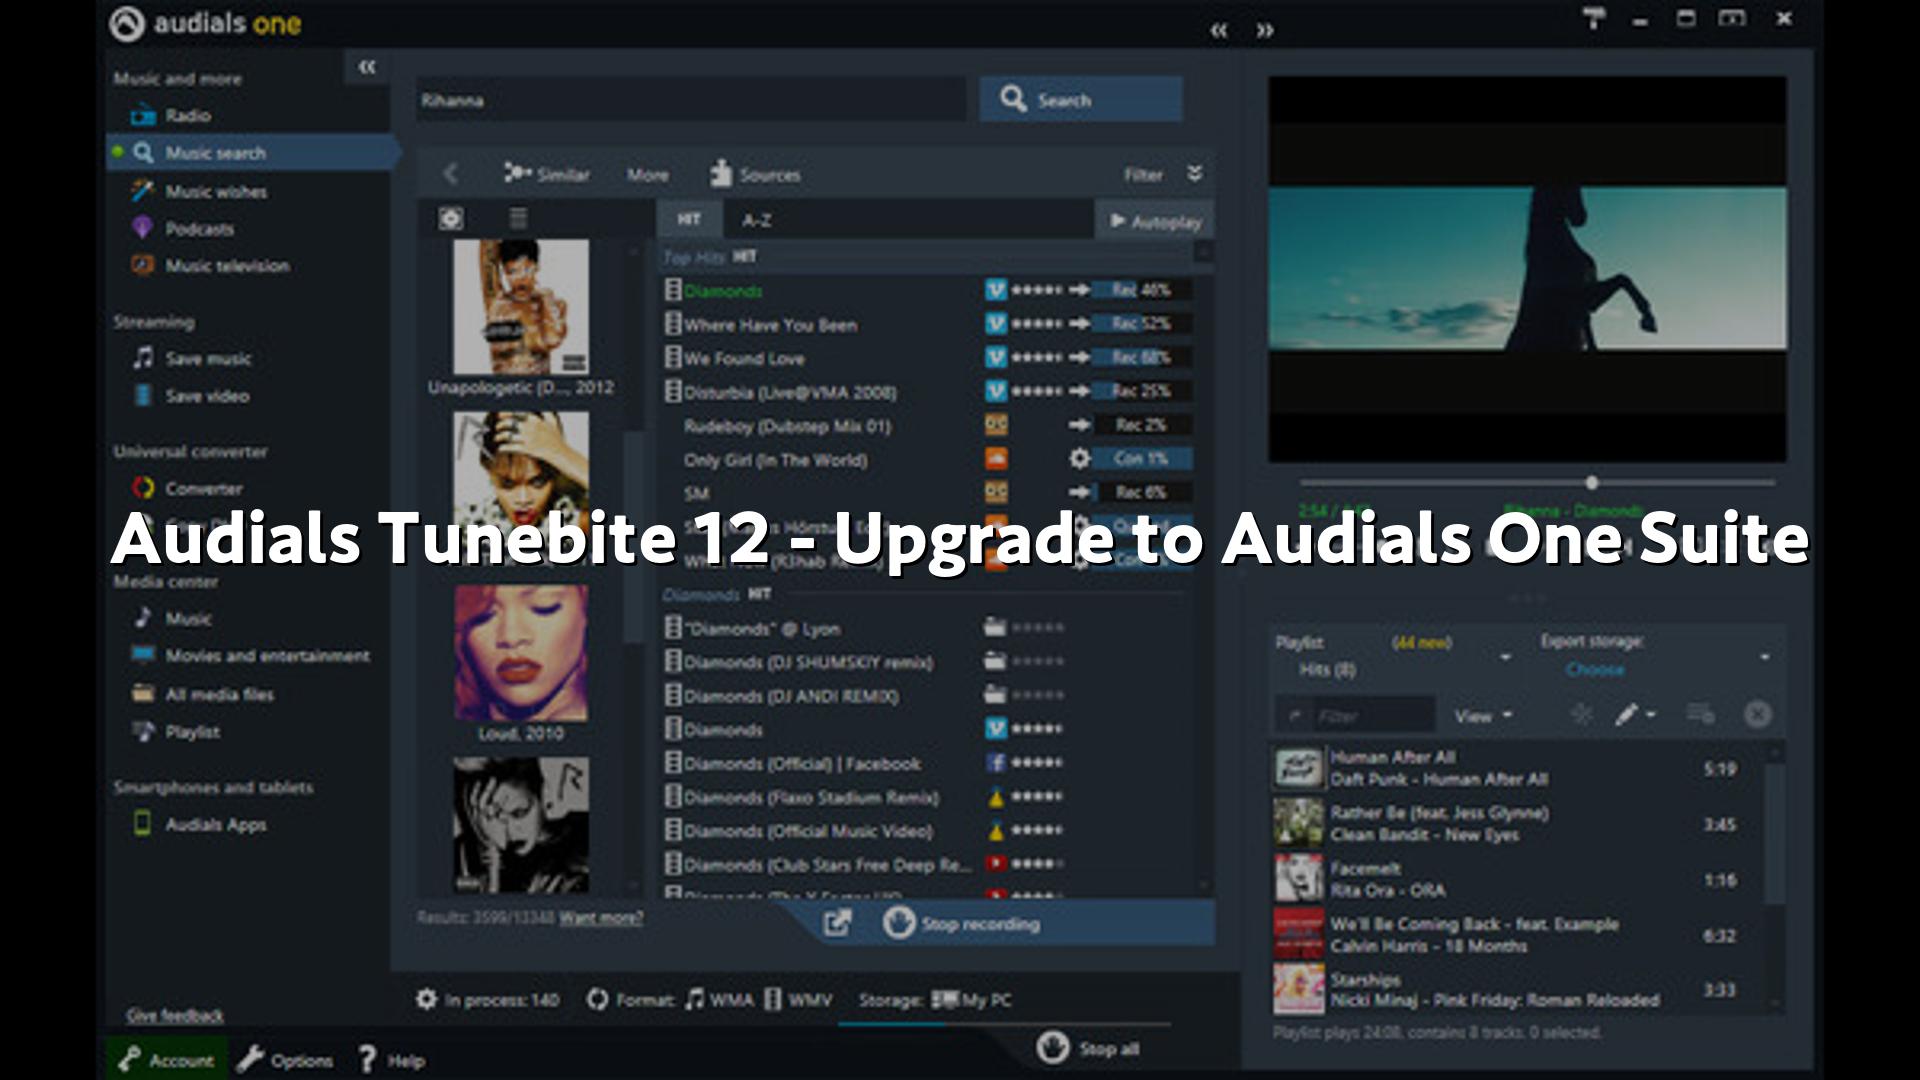Expand the Filter chevron

[x=1194, y=174]
